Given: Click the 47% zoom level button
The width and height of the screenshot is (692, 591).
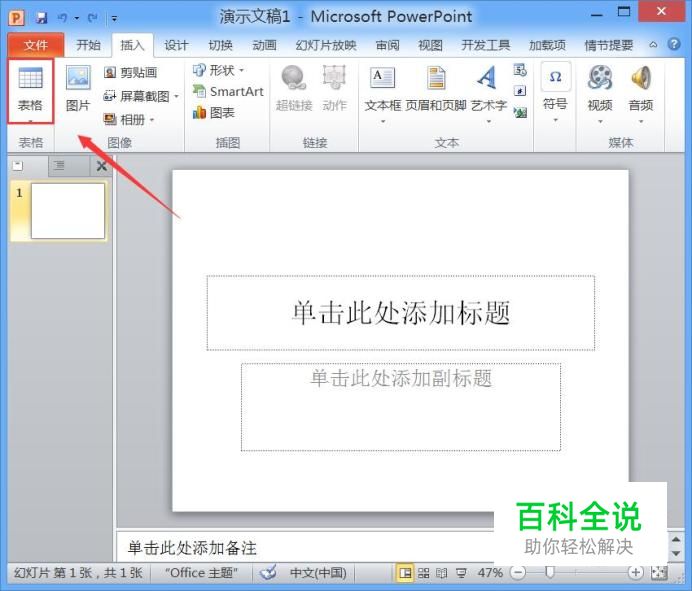Looking at the screenshot, I should (490, 573).
